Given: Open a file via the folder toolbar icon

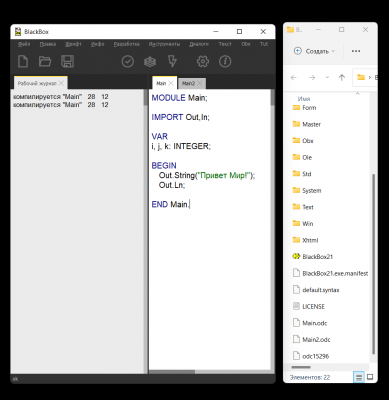Looking at the screenshot, I should [45, 62].
